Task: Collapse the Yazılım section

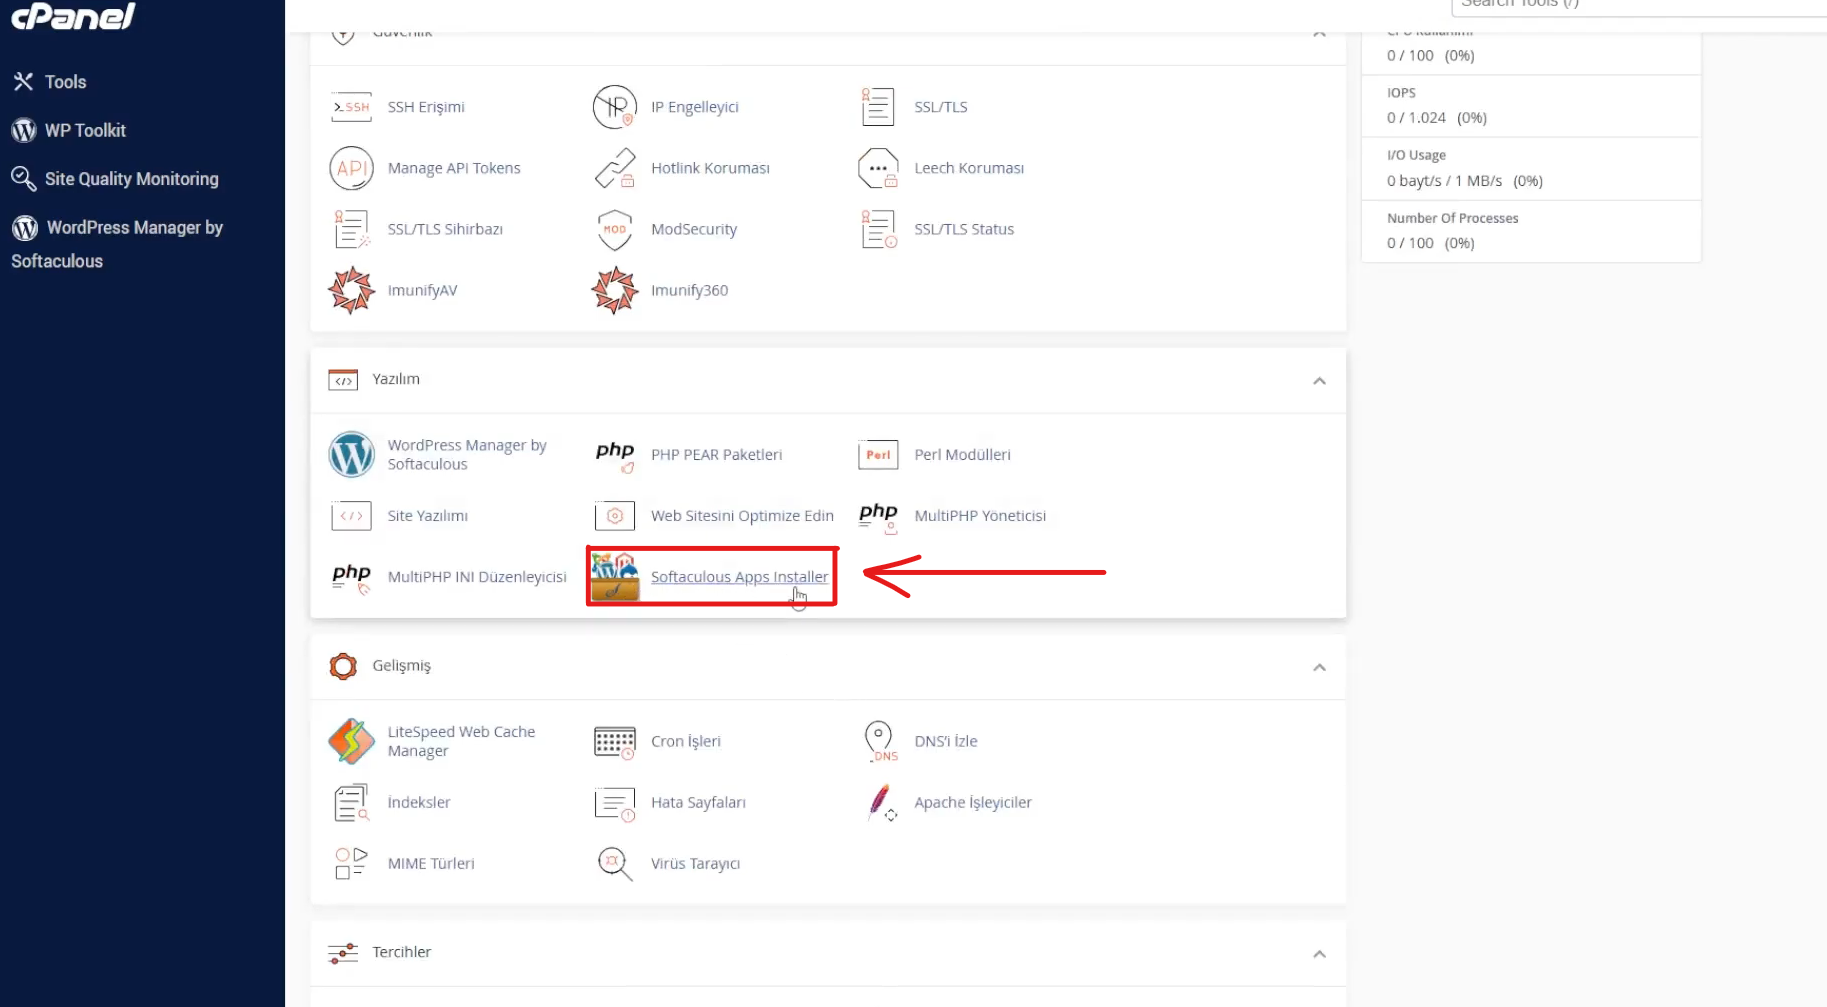Action: coord(1319,381)
